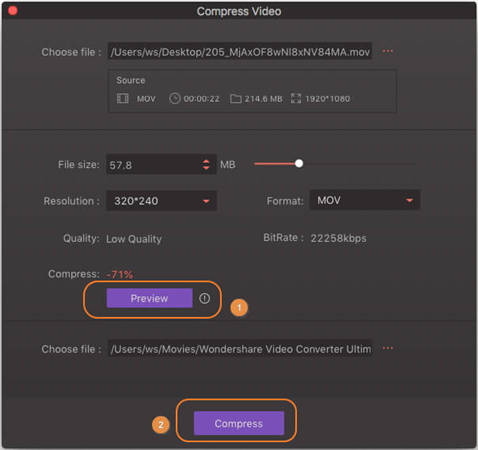Click the File size 57.8 input field
Screen dimensions: 478x450
161,165
